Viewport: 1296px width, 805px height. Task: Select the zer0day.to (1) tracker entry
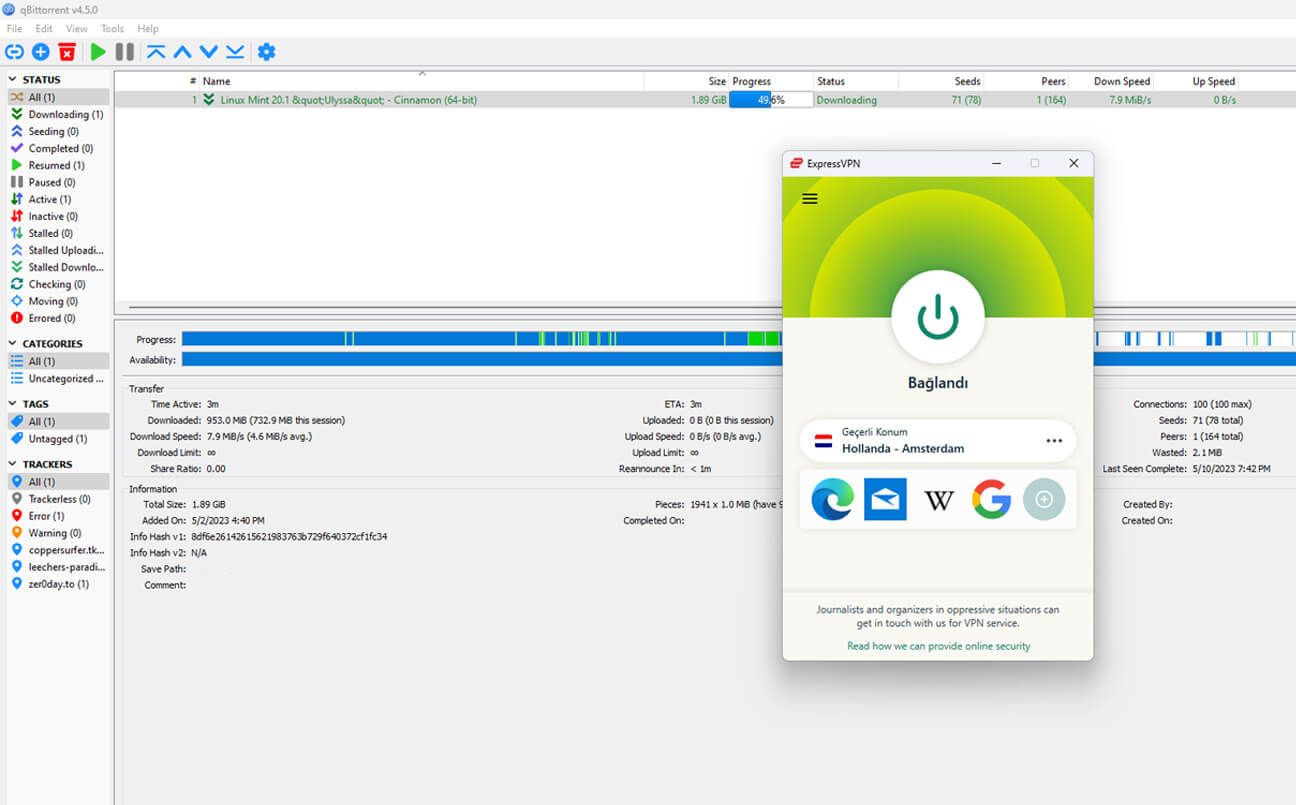pos(50,584)
